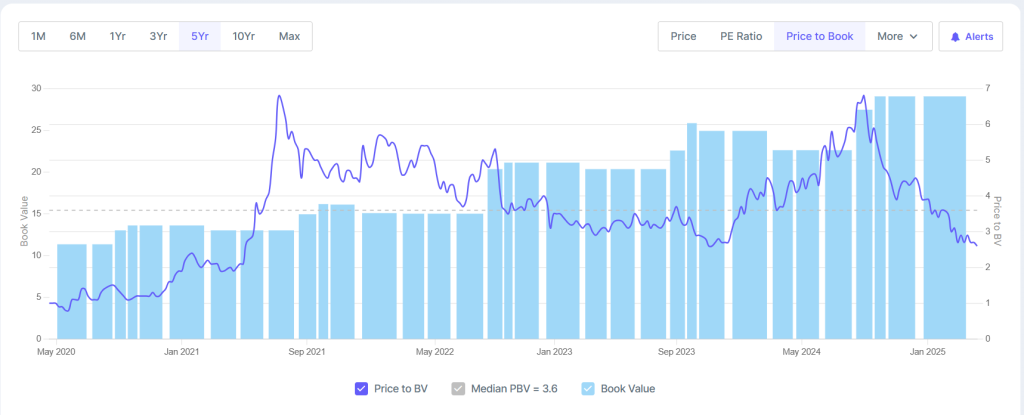The width and height of the screenshot is (1024, 415).
Task: Click the Jan 2023 x-axis label
Action: coord(553,352)
